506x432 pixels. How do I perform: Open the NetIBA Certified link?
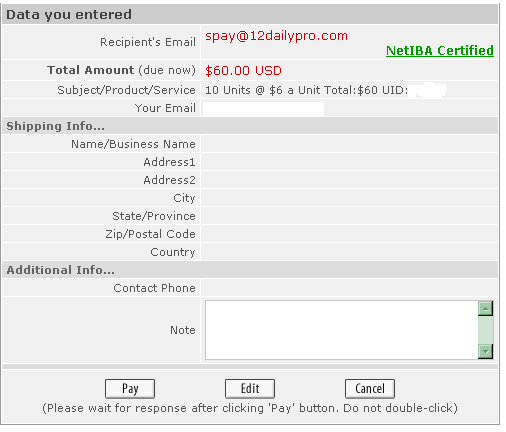coord(440,51)
